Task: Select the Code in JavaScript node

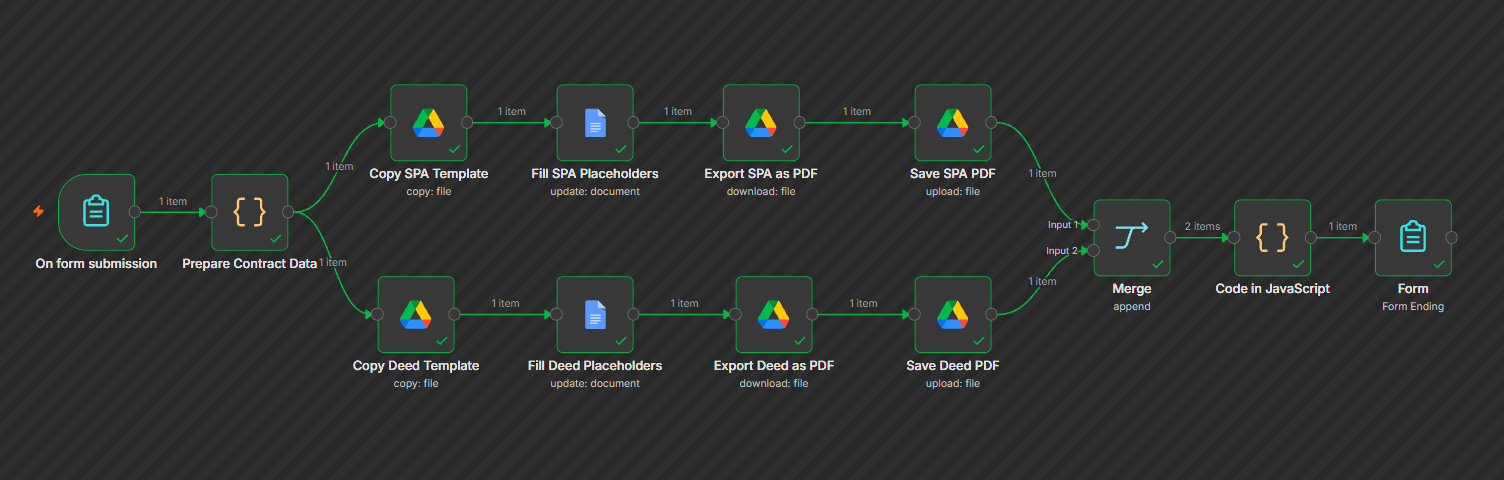Action: [1273, 237]
